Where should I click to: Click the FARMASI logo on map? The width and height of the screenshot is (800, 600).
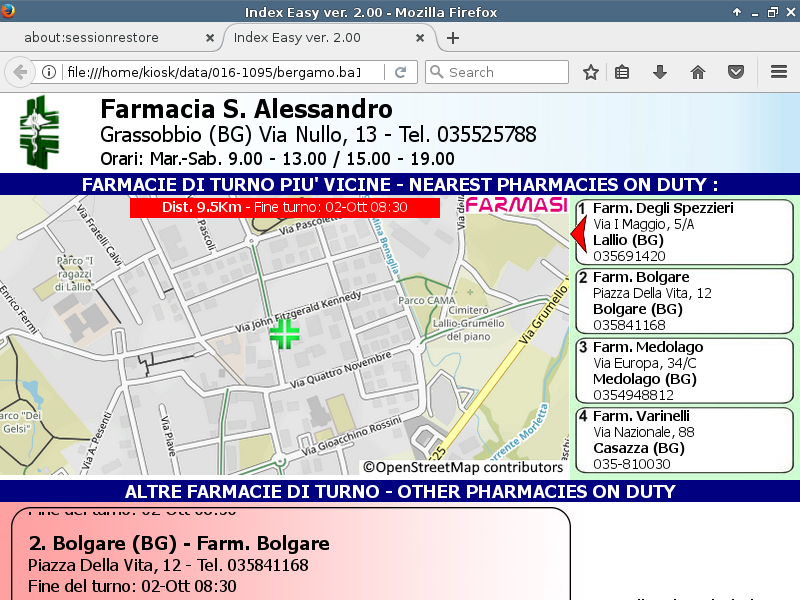[516, 205]
